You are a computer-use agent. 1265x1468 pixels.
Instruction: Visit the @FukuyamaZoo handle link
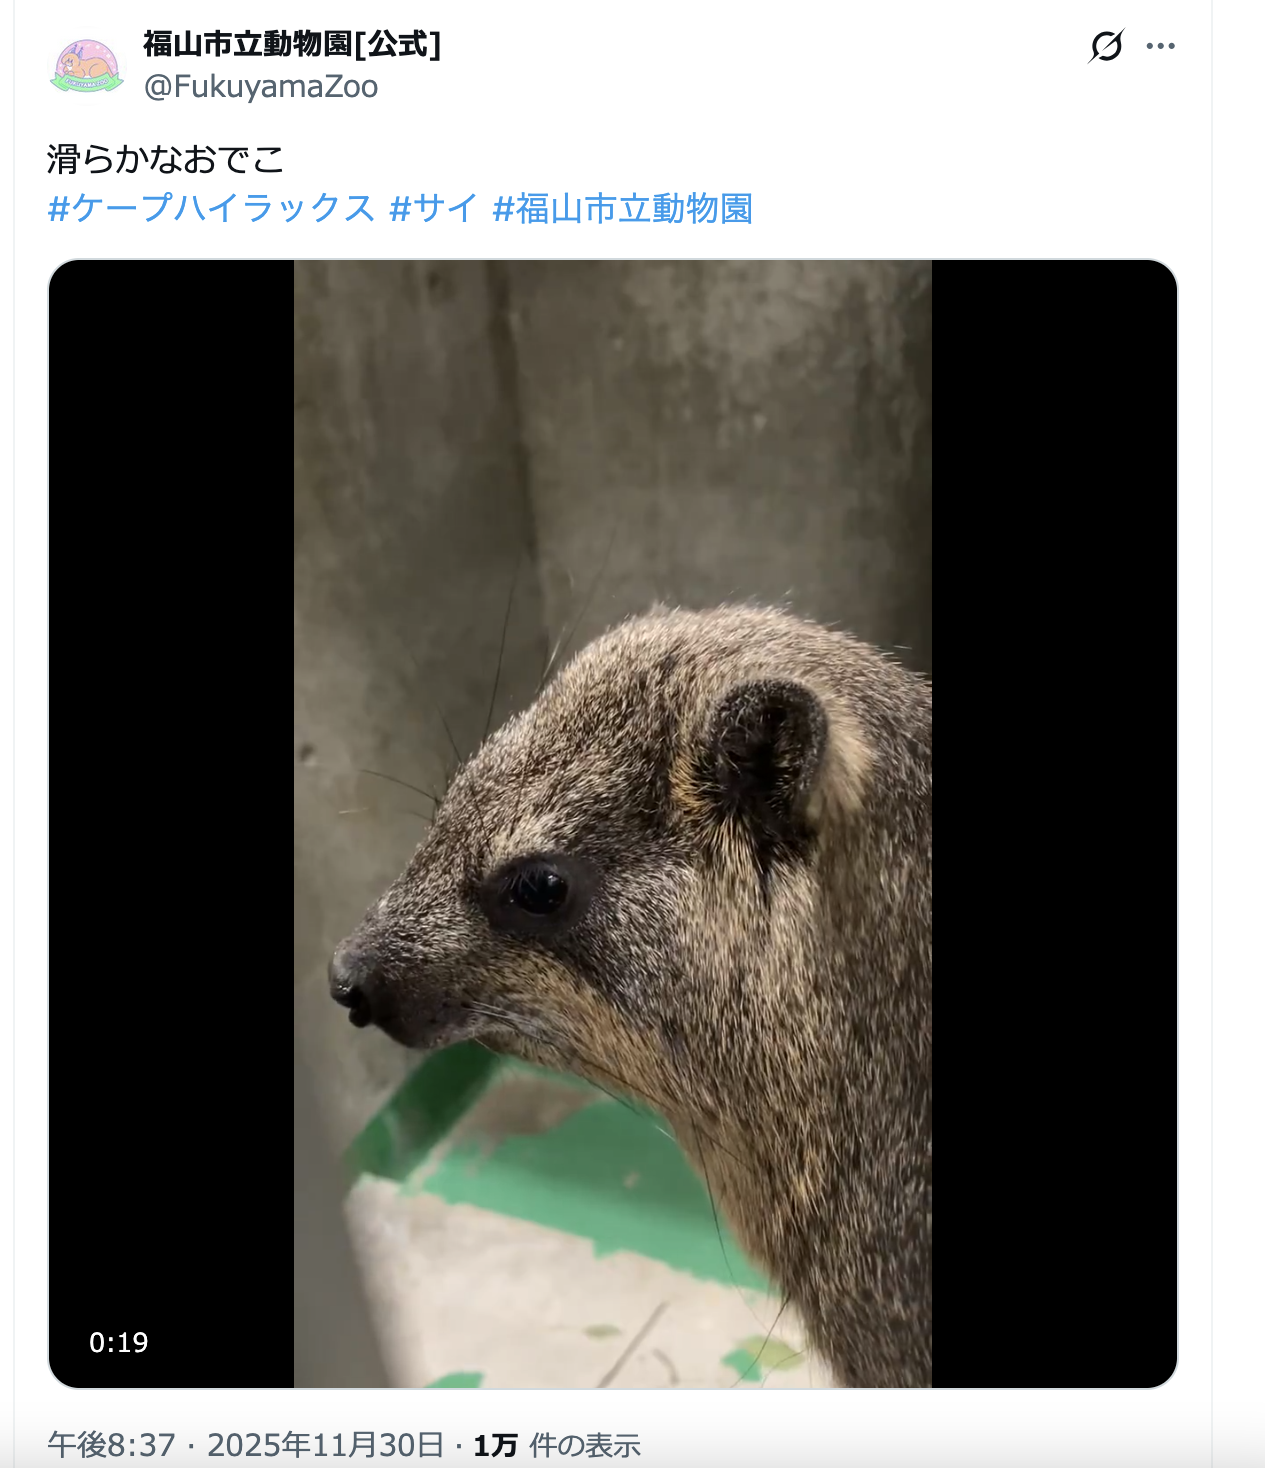[x=261, y=87]
